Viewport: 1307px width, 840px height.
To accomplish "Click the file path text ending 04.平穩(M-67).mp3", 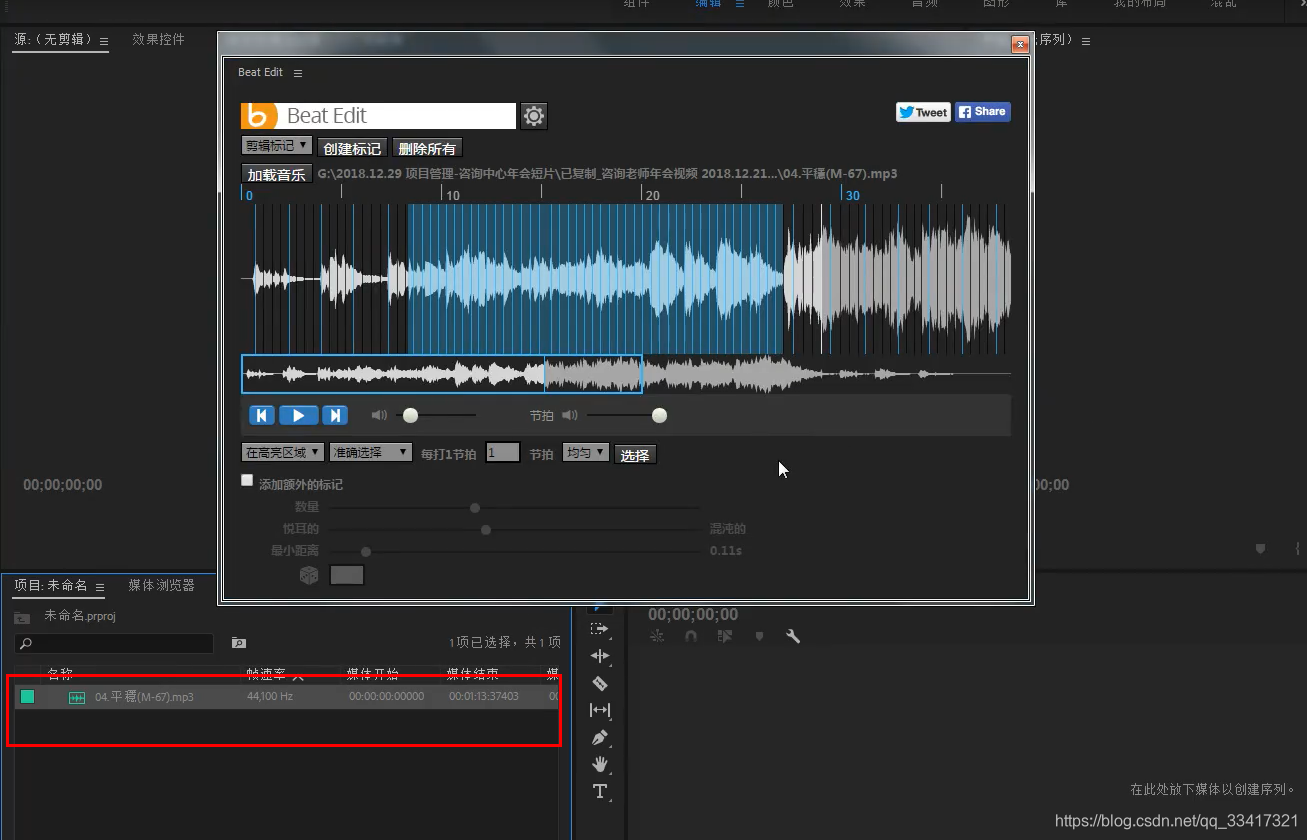I will point(607,174).
